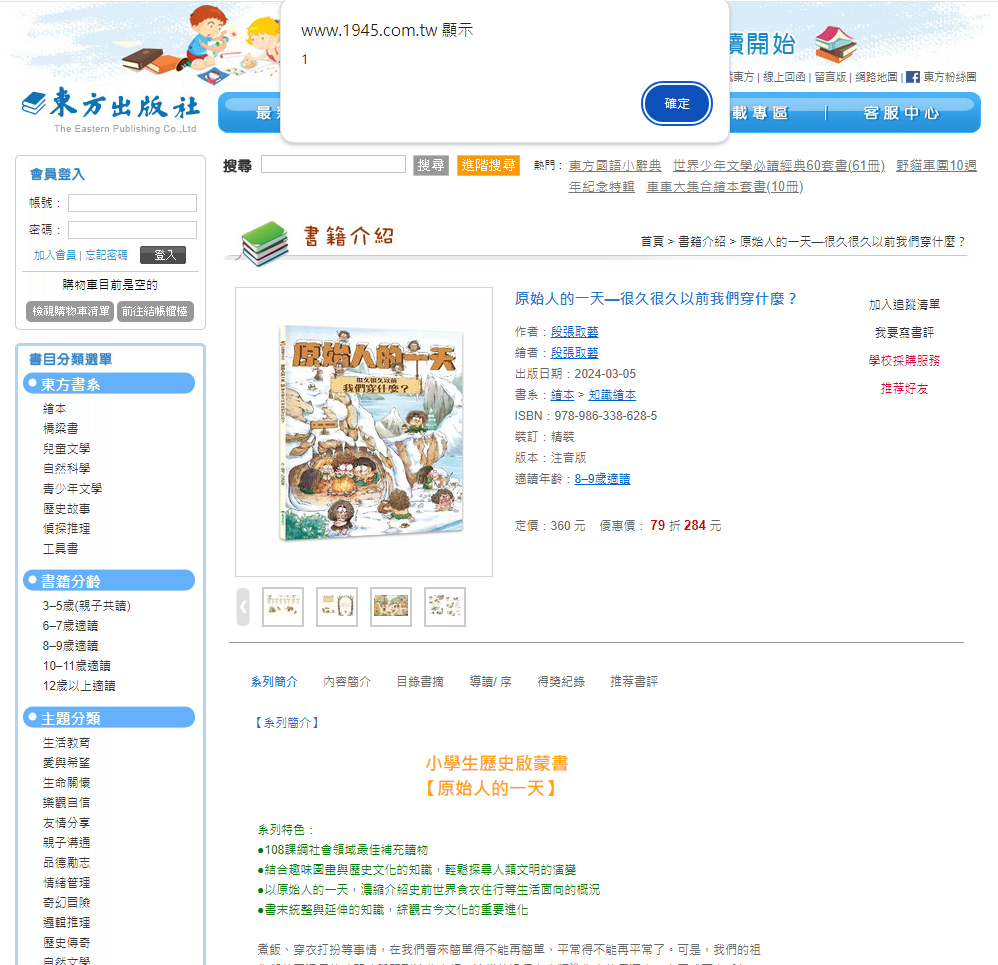Open 書籍介紹 breadcrumb link

[701, 242]
